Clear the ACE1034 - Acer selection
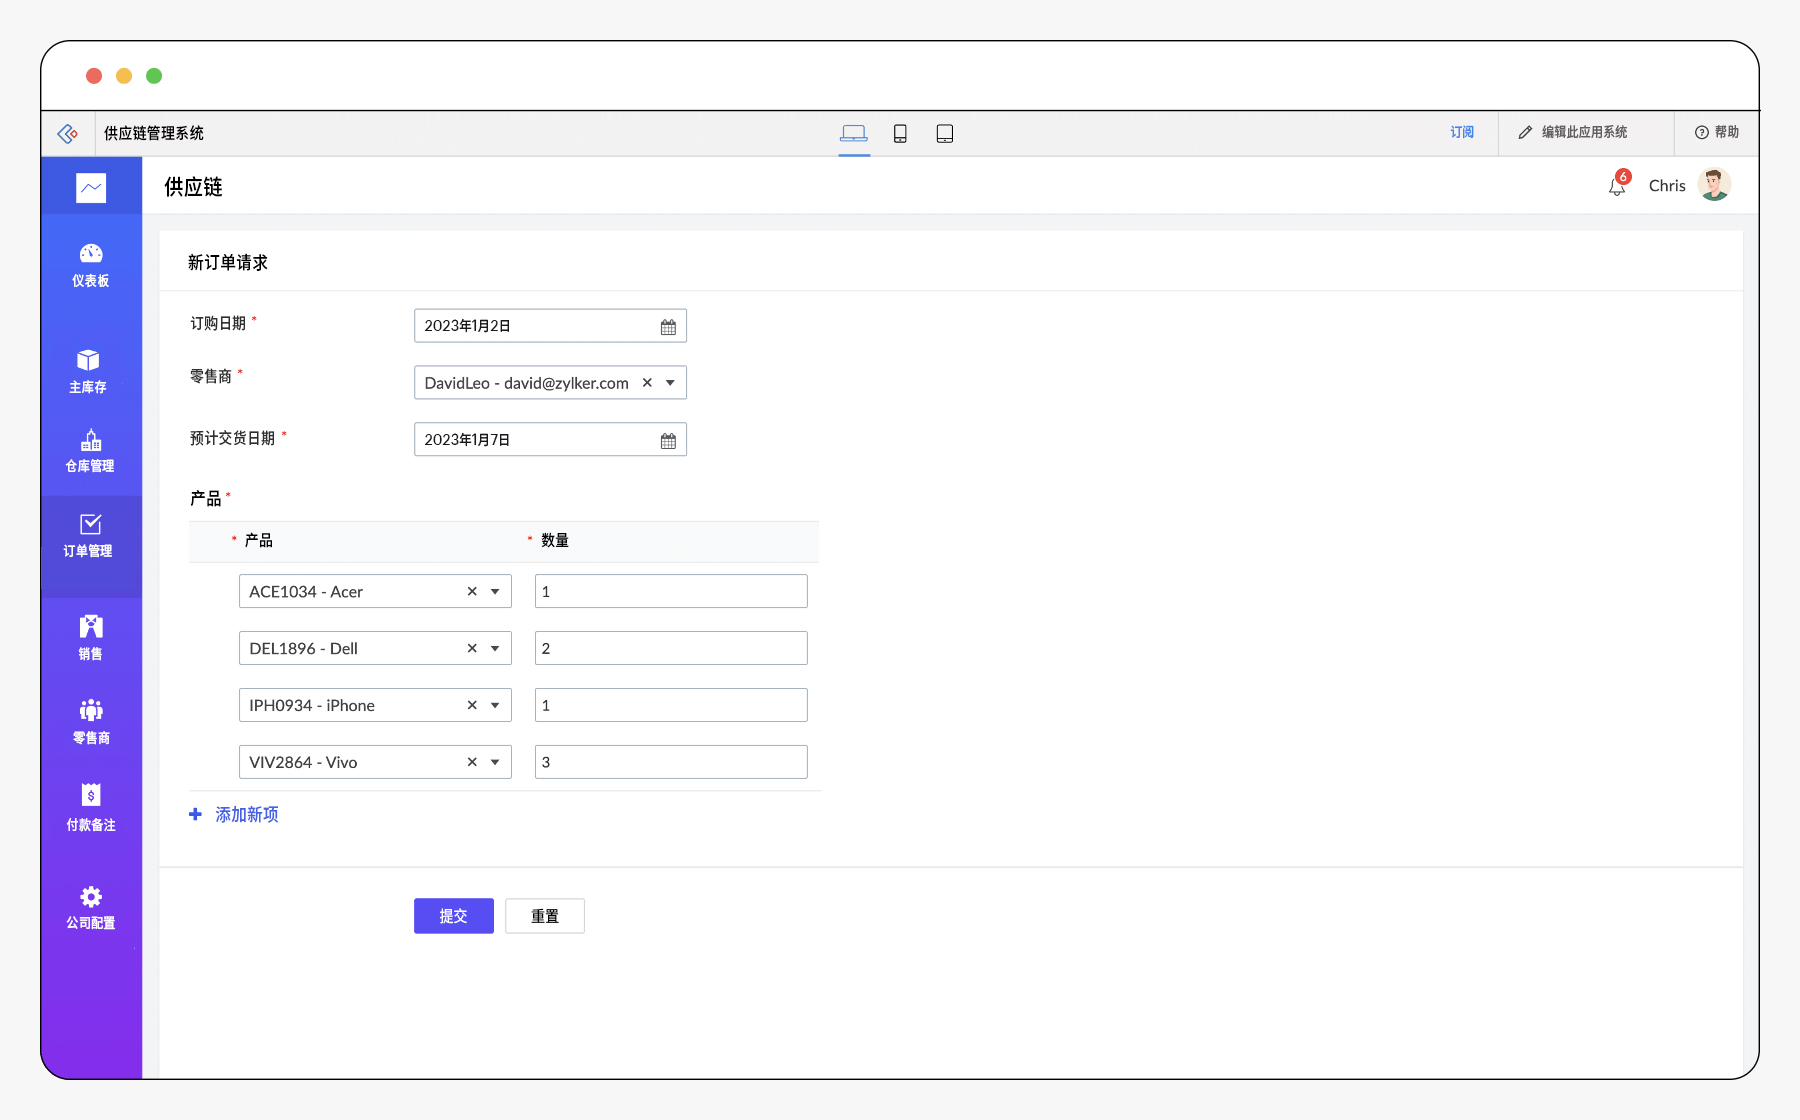 click(x=472, y=592)
